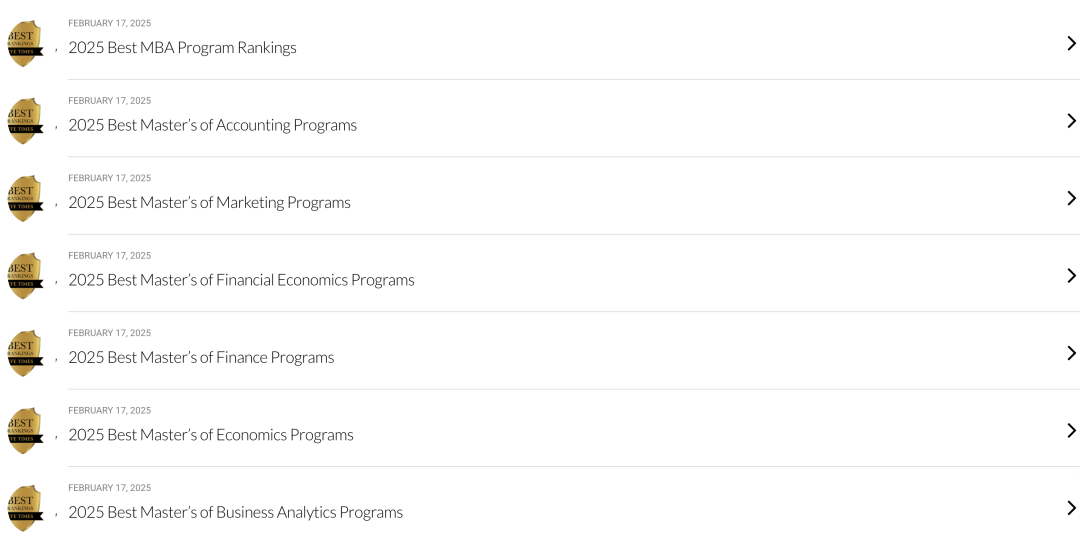This screenshot has height=539, width=1080.
Task: Open 2025 Best Master's of Accounting Programs
Action: click(x=212, y=125)
